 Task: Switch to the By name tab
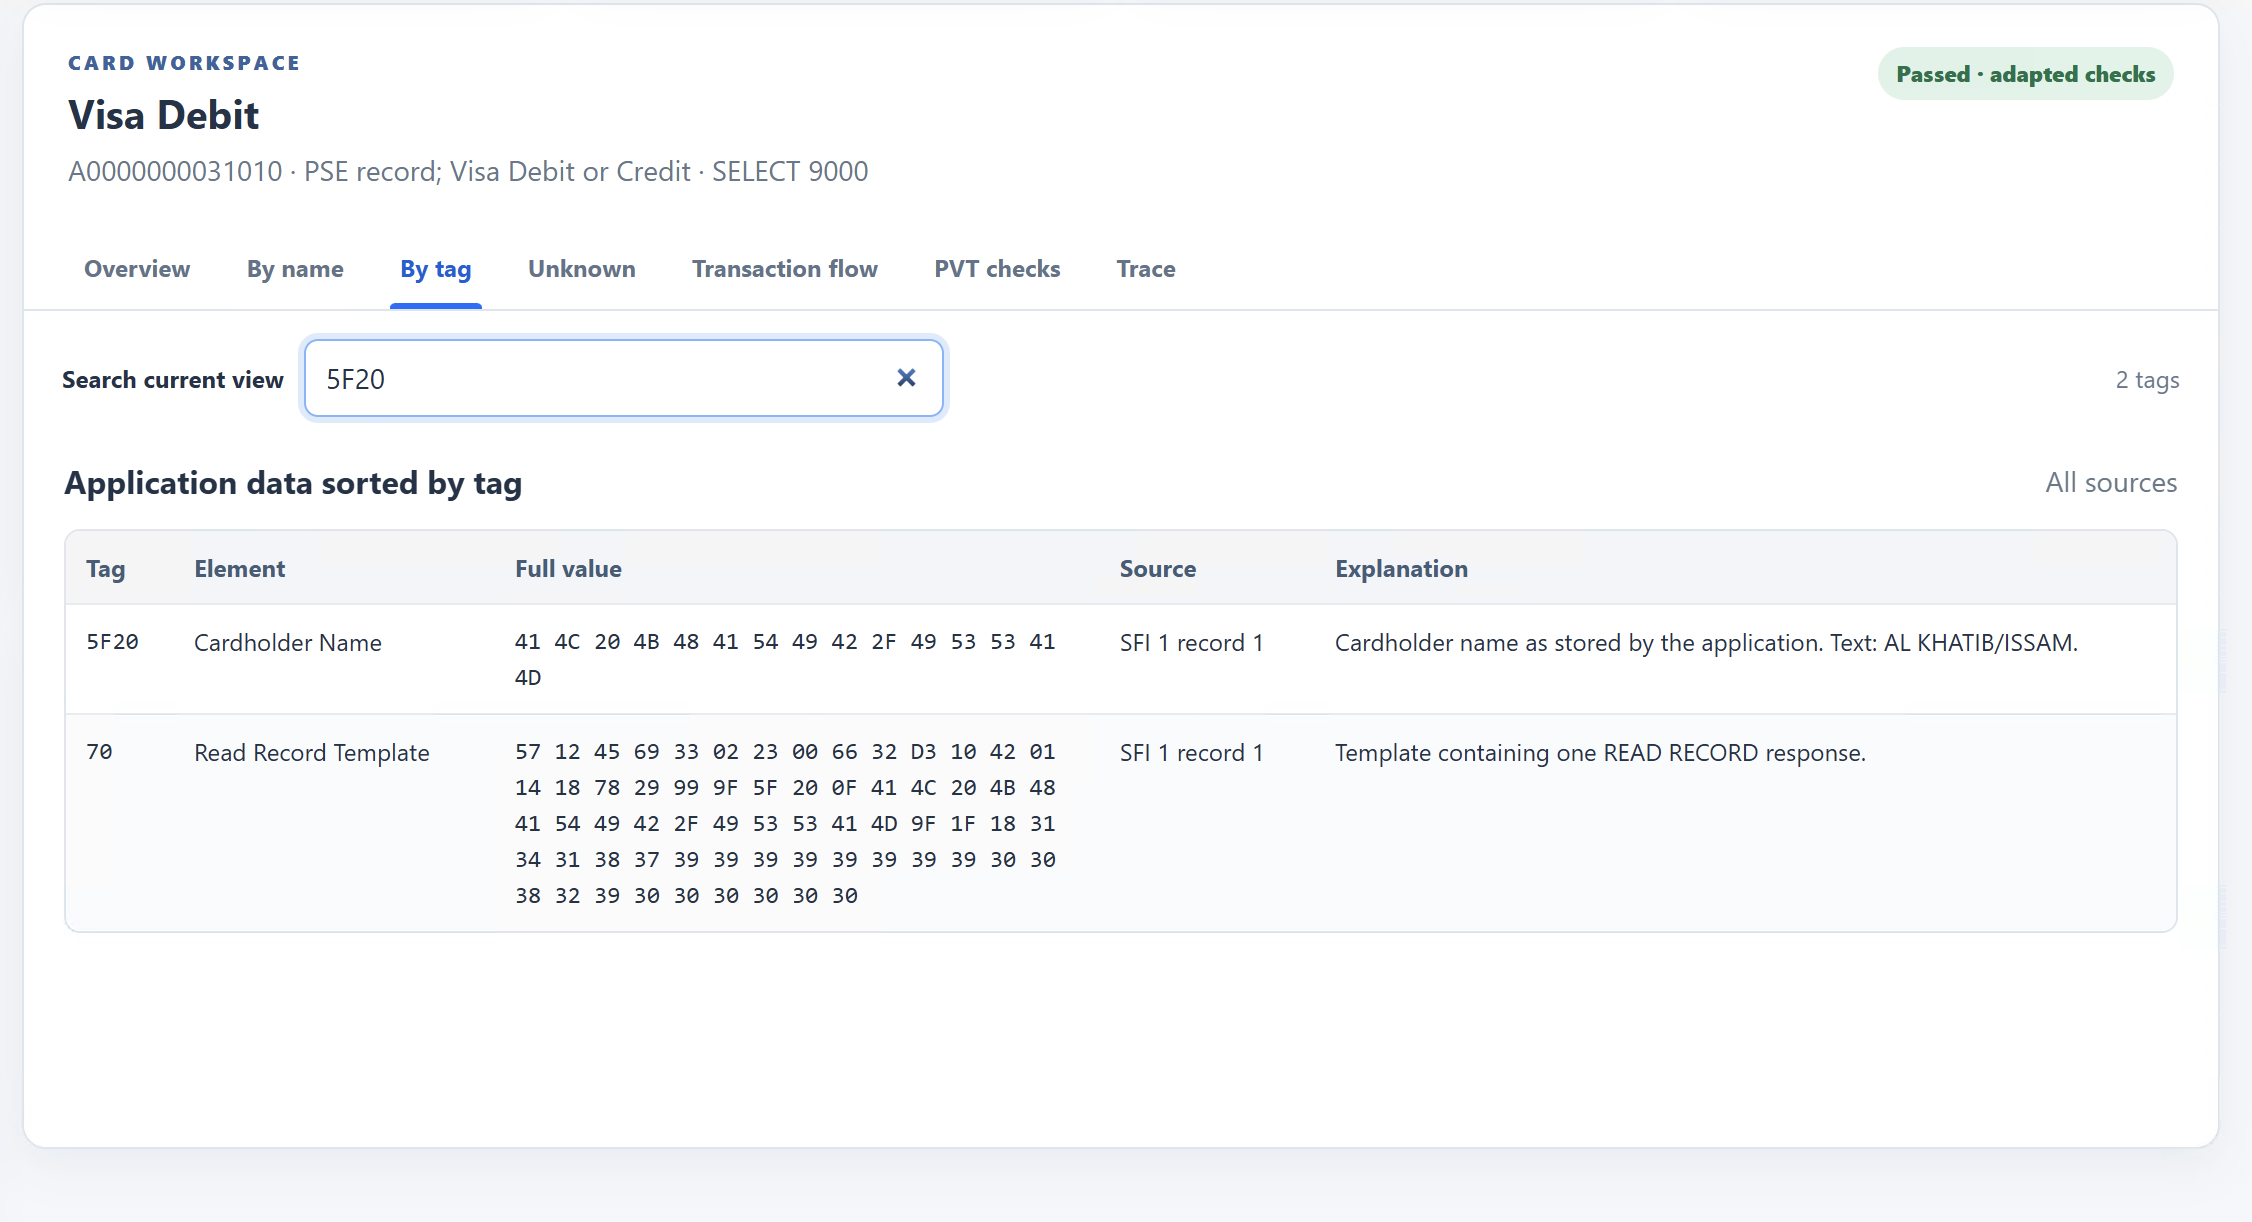click(x=295, y=269)
